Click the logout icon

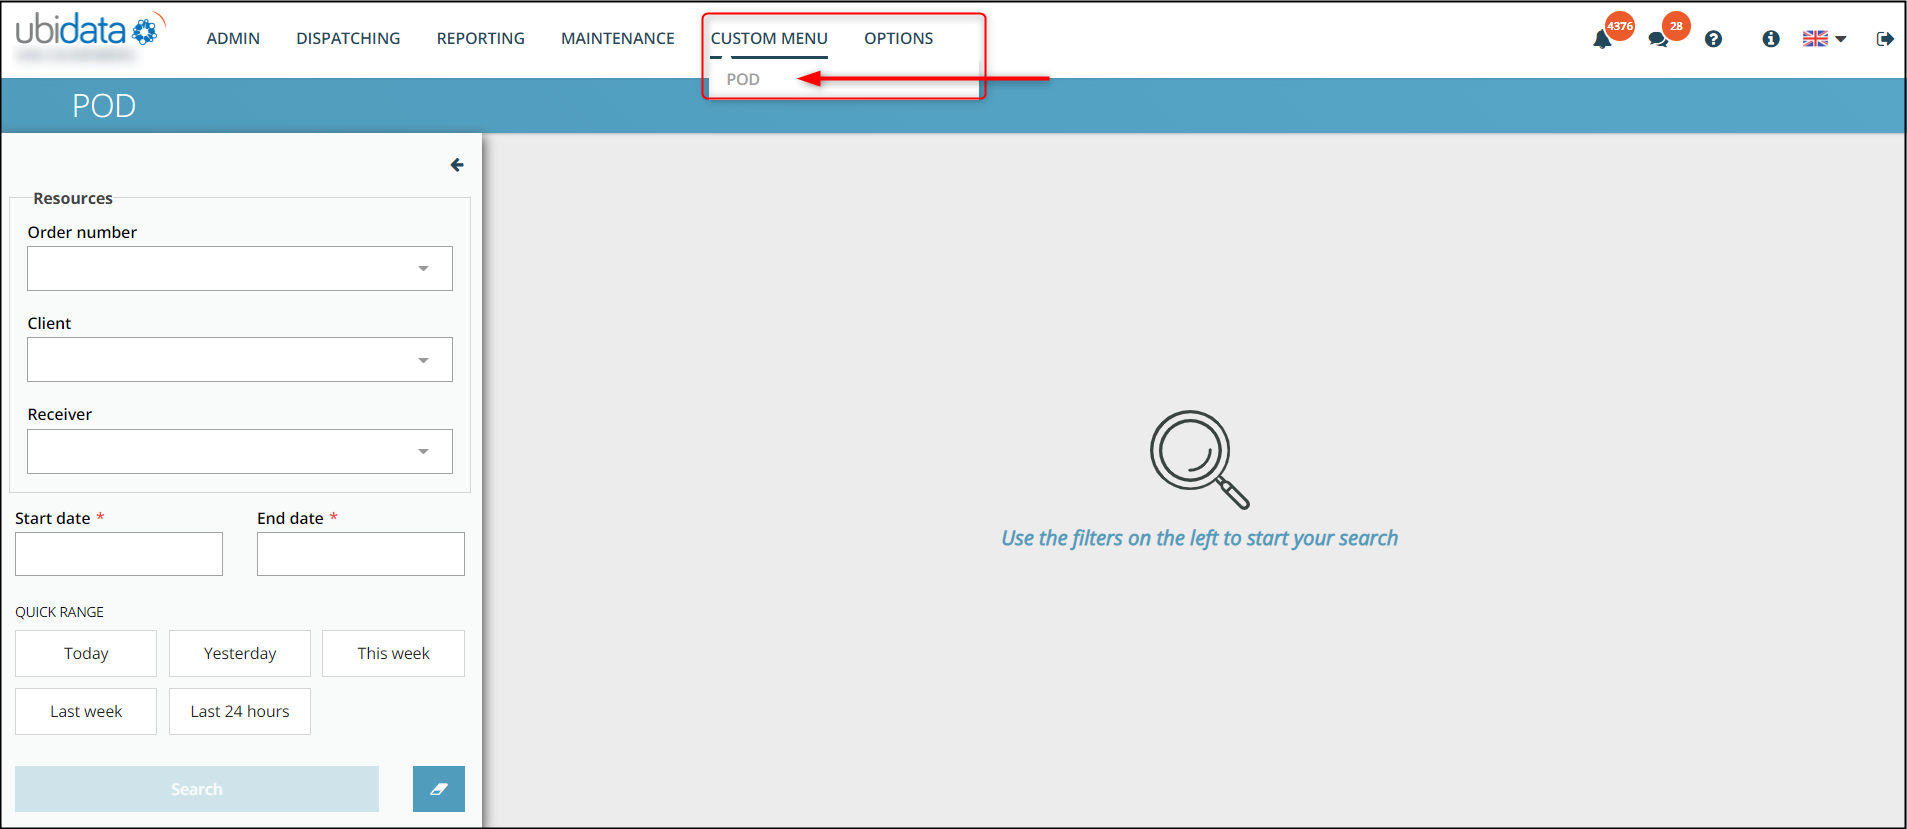coord(1884,39)
